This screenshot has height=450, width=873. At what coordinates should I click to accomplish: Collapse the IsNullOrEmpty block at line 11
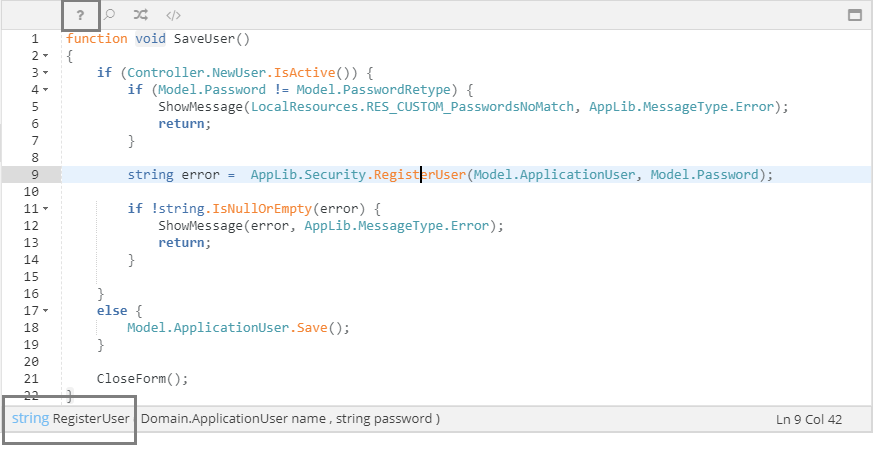[46, 209]
